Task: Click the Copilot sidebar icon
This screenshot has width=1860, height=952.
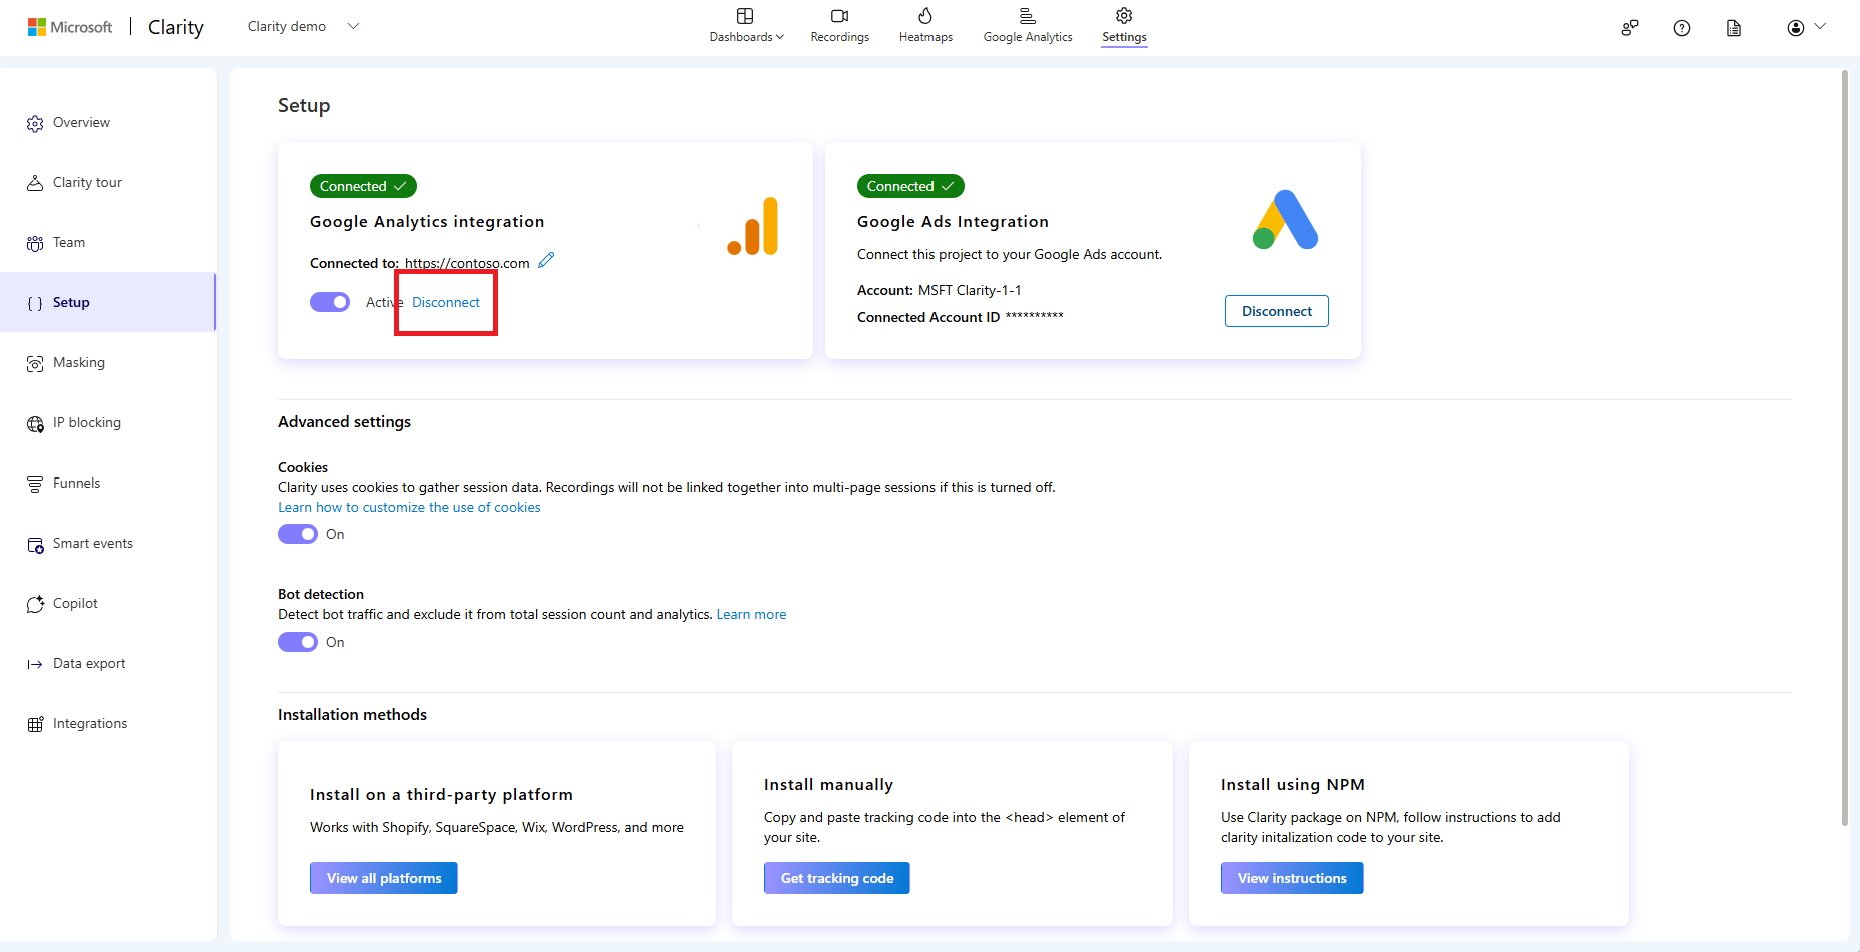Action: [x=35, y=603]
